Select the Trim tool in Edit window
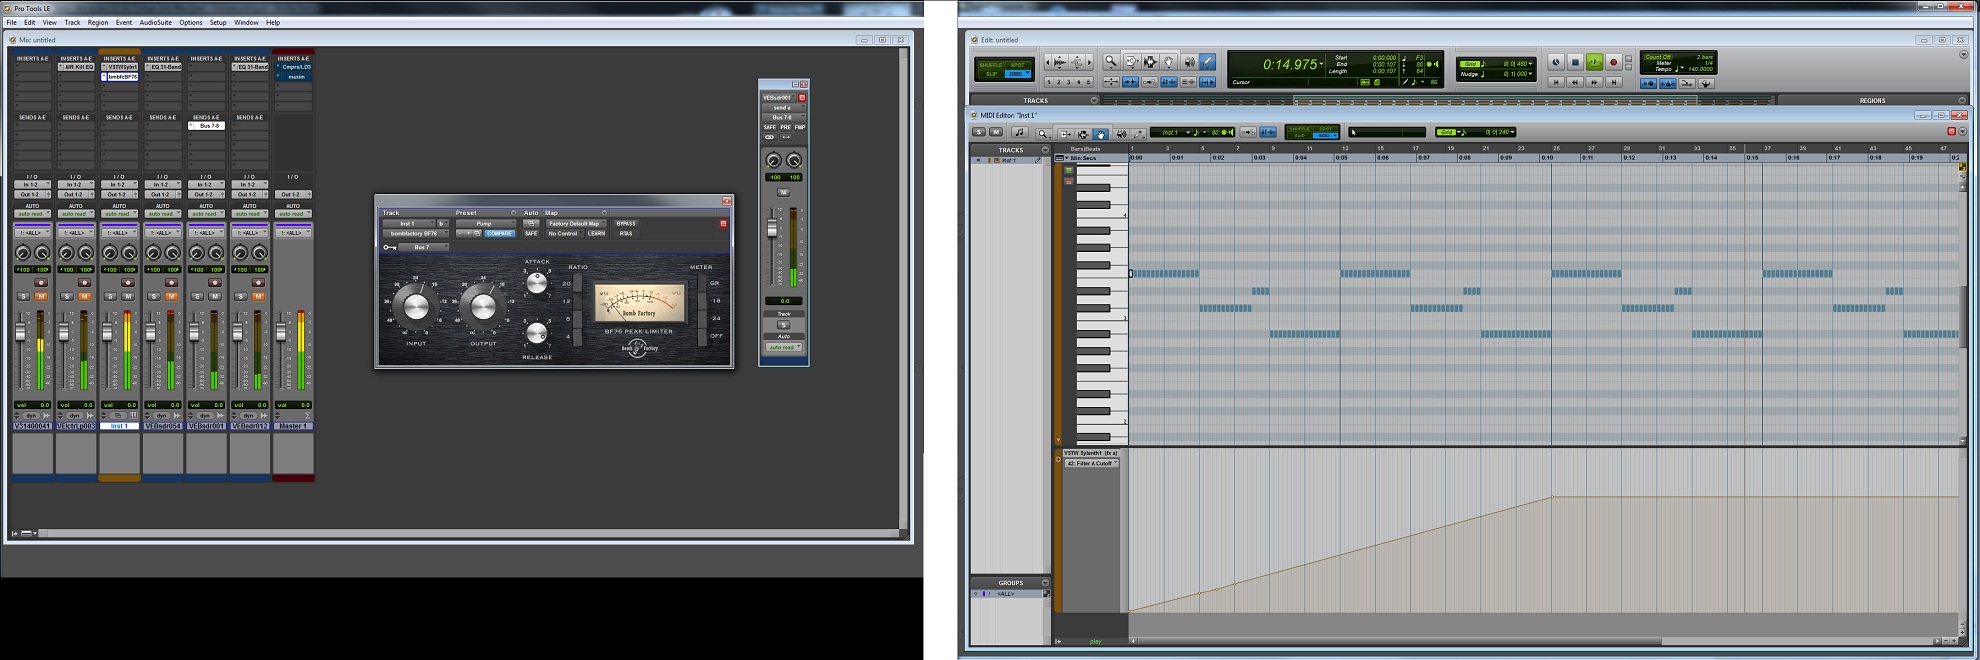This screenshot has width=1980, height=660. (x=1131, y=62)
